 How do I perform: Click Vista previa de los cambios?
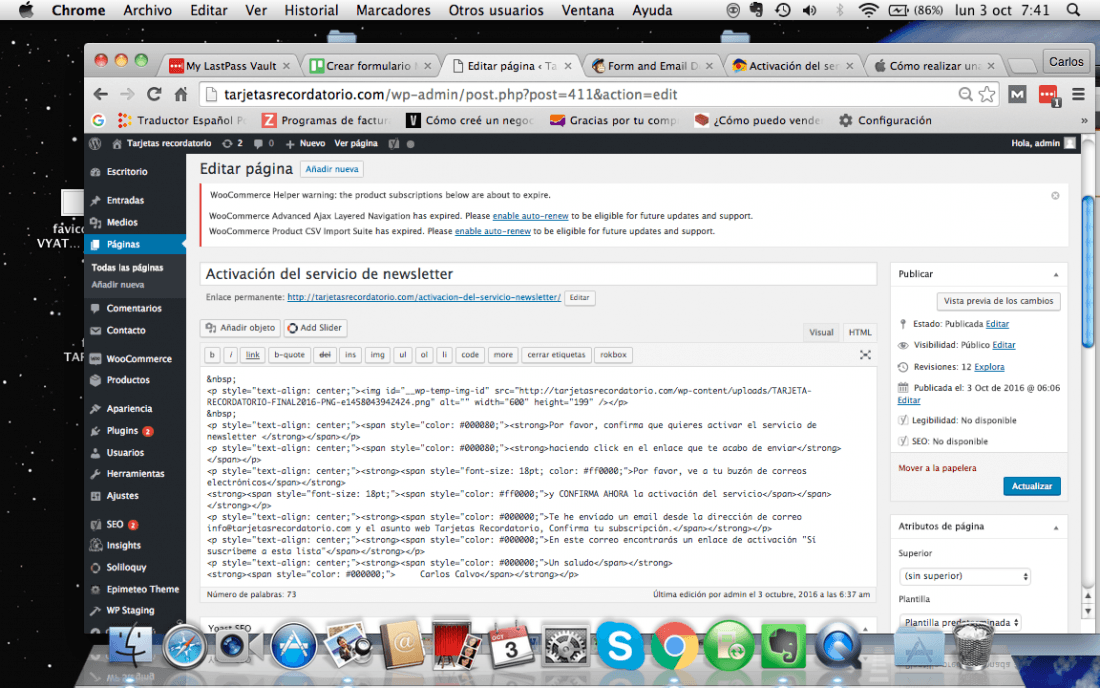[998, 301]
